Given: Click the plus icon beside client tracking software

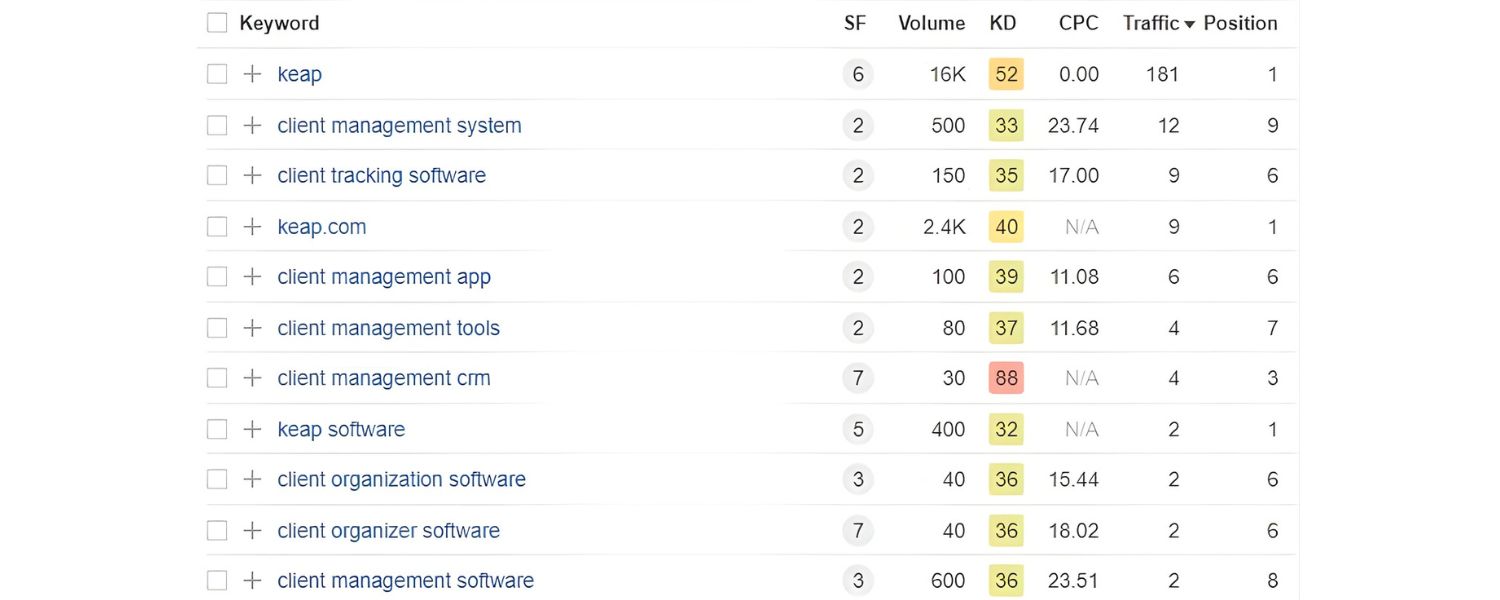Looking at the screenshot, I should point(251,175).
